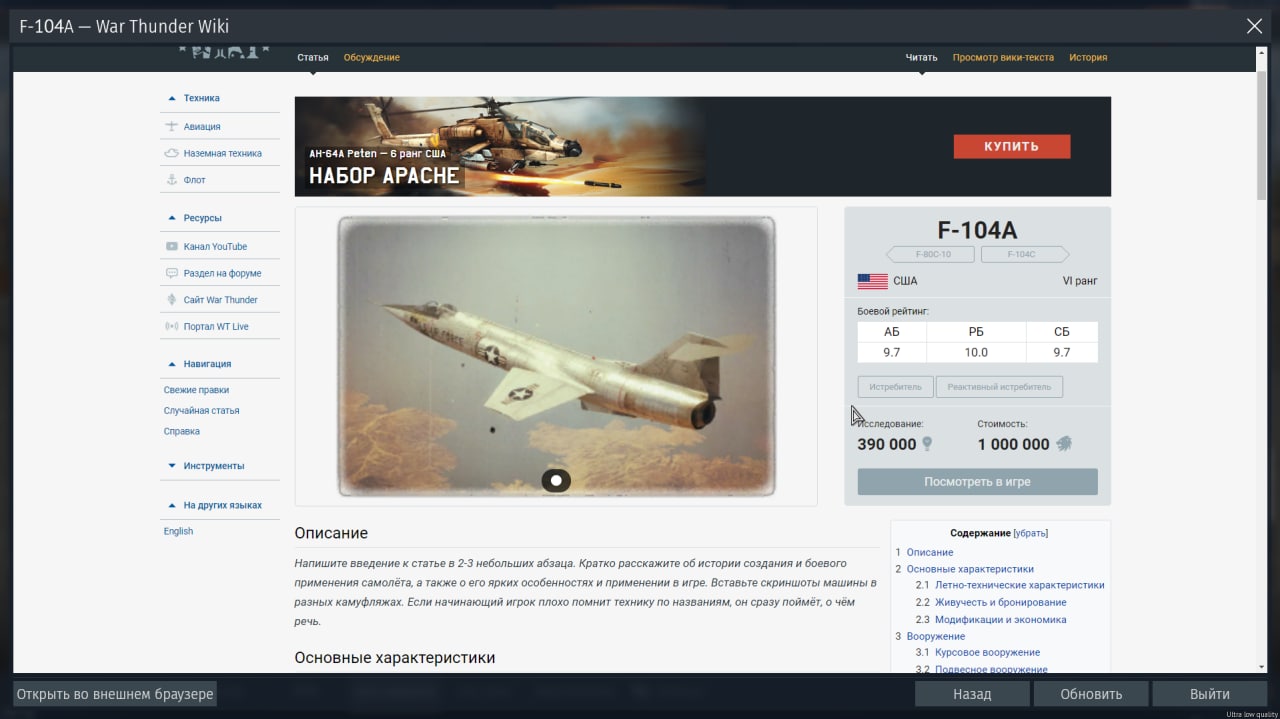Open Свежие правки link

(x=196, y=390)
